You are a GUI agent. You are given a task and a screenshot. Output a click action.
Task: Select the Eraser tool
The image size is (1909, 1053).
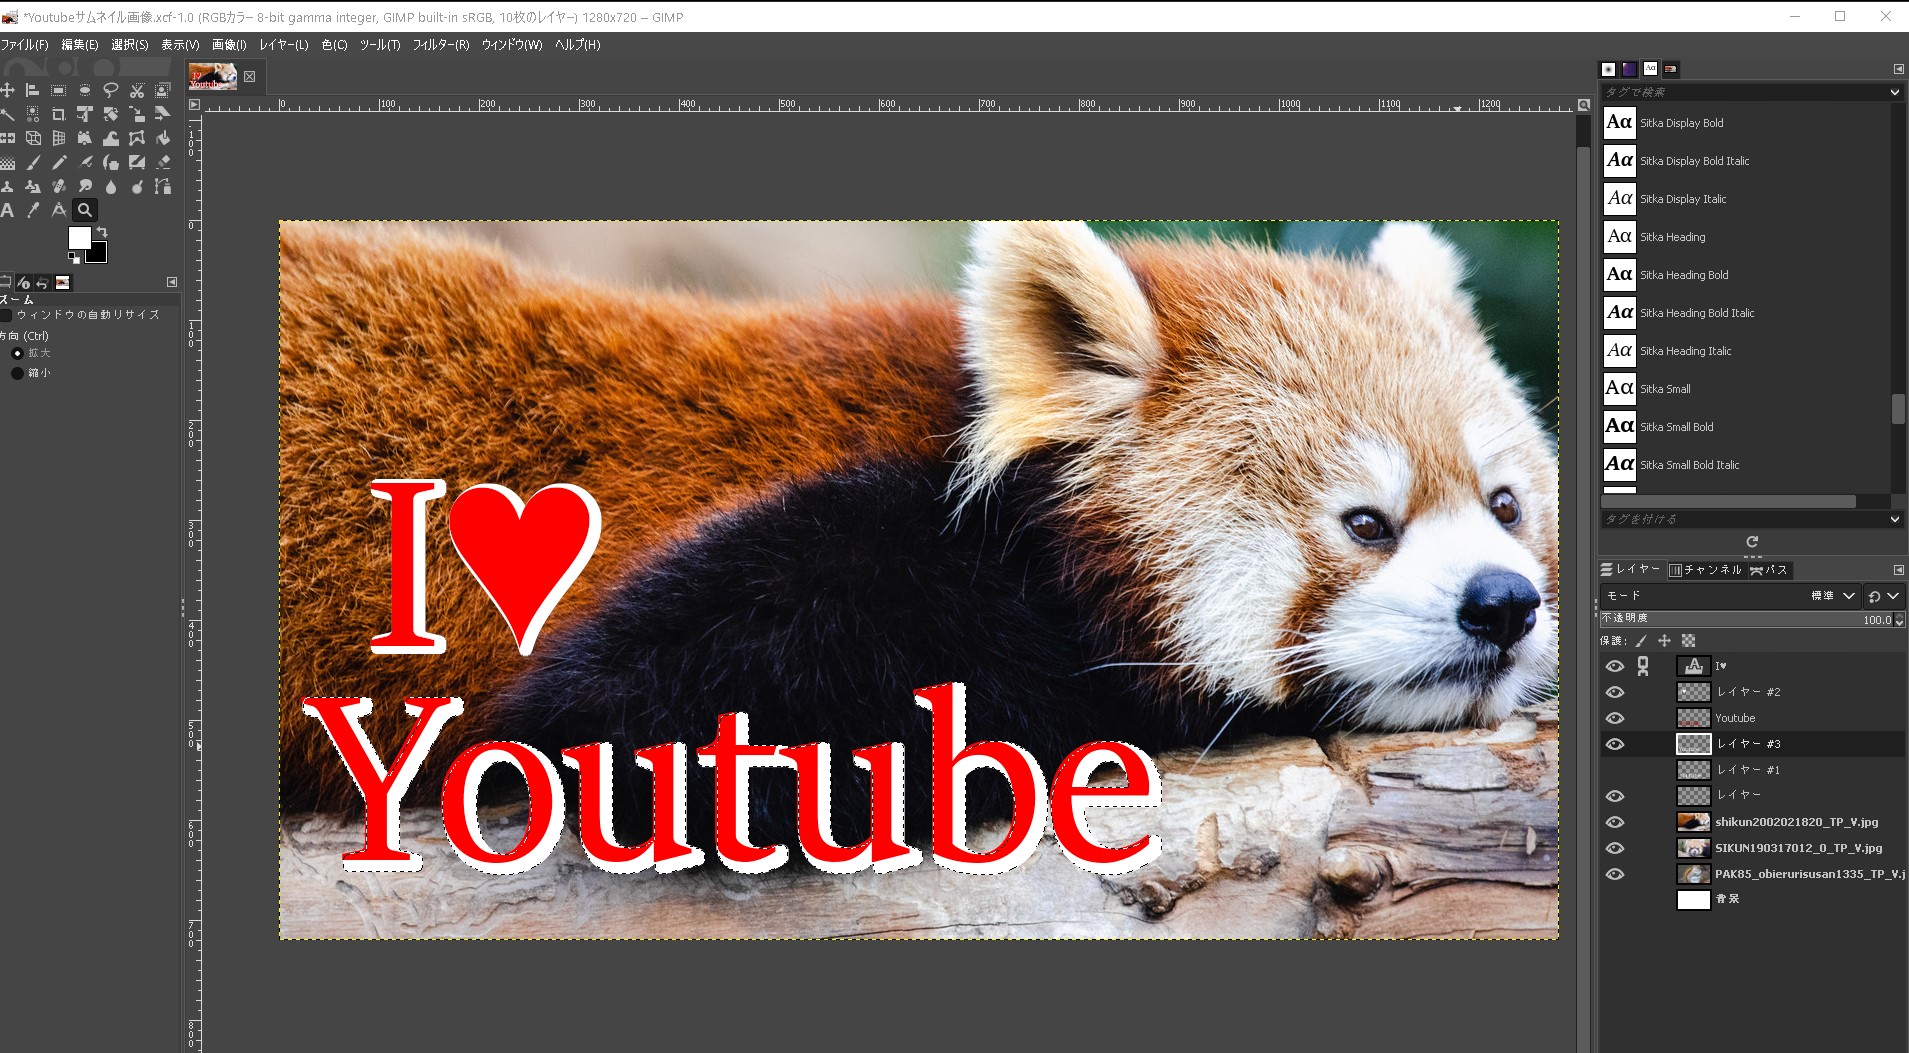163,162
